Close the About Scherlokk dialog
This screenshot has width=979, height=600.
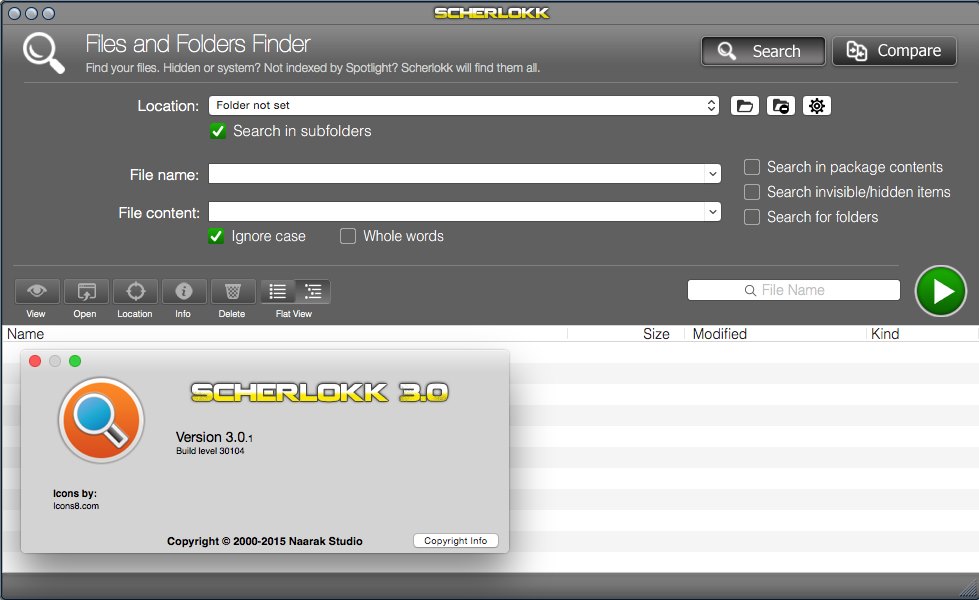coord(35,361)
